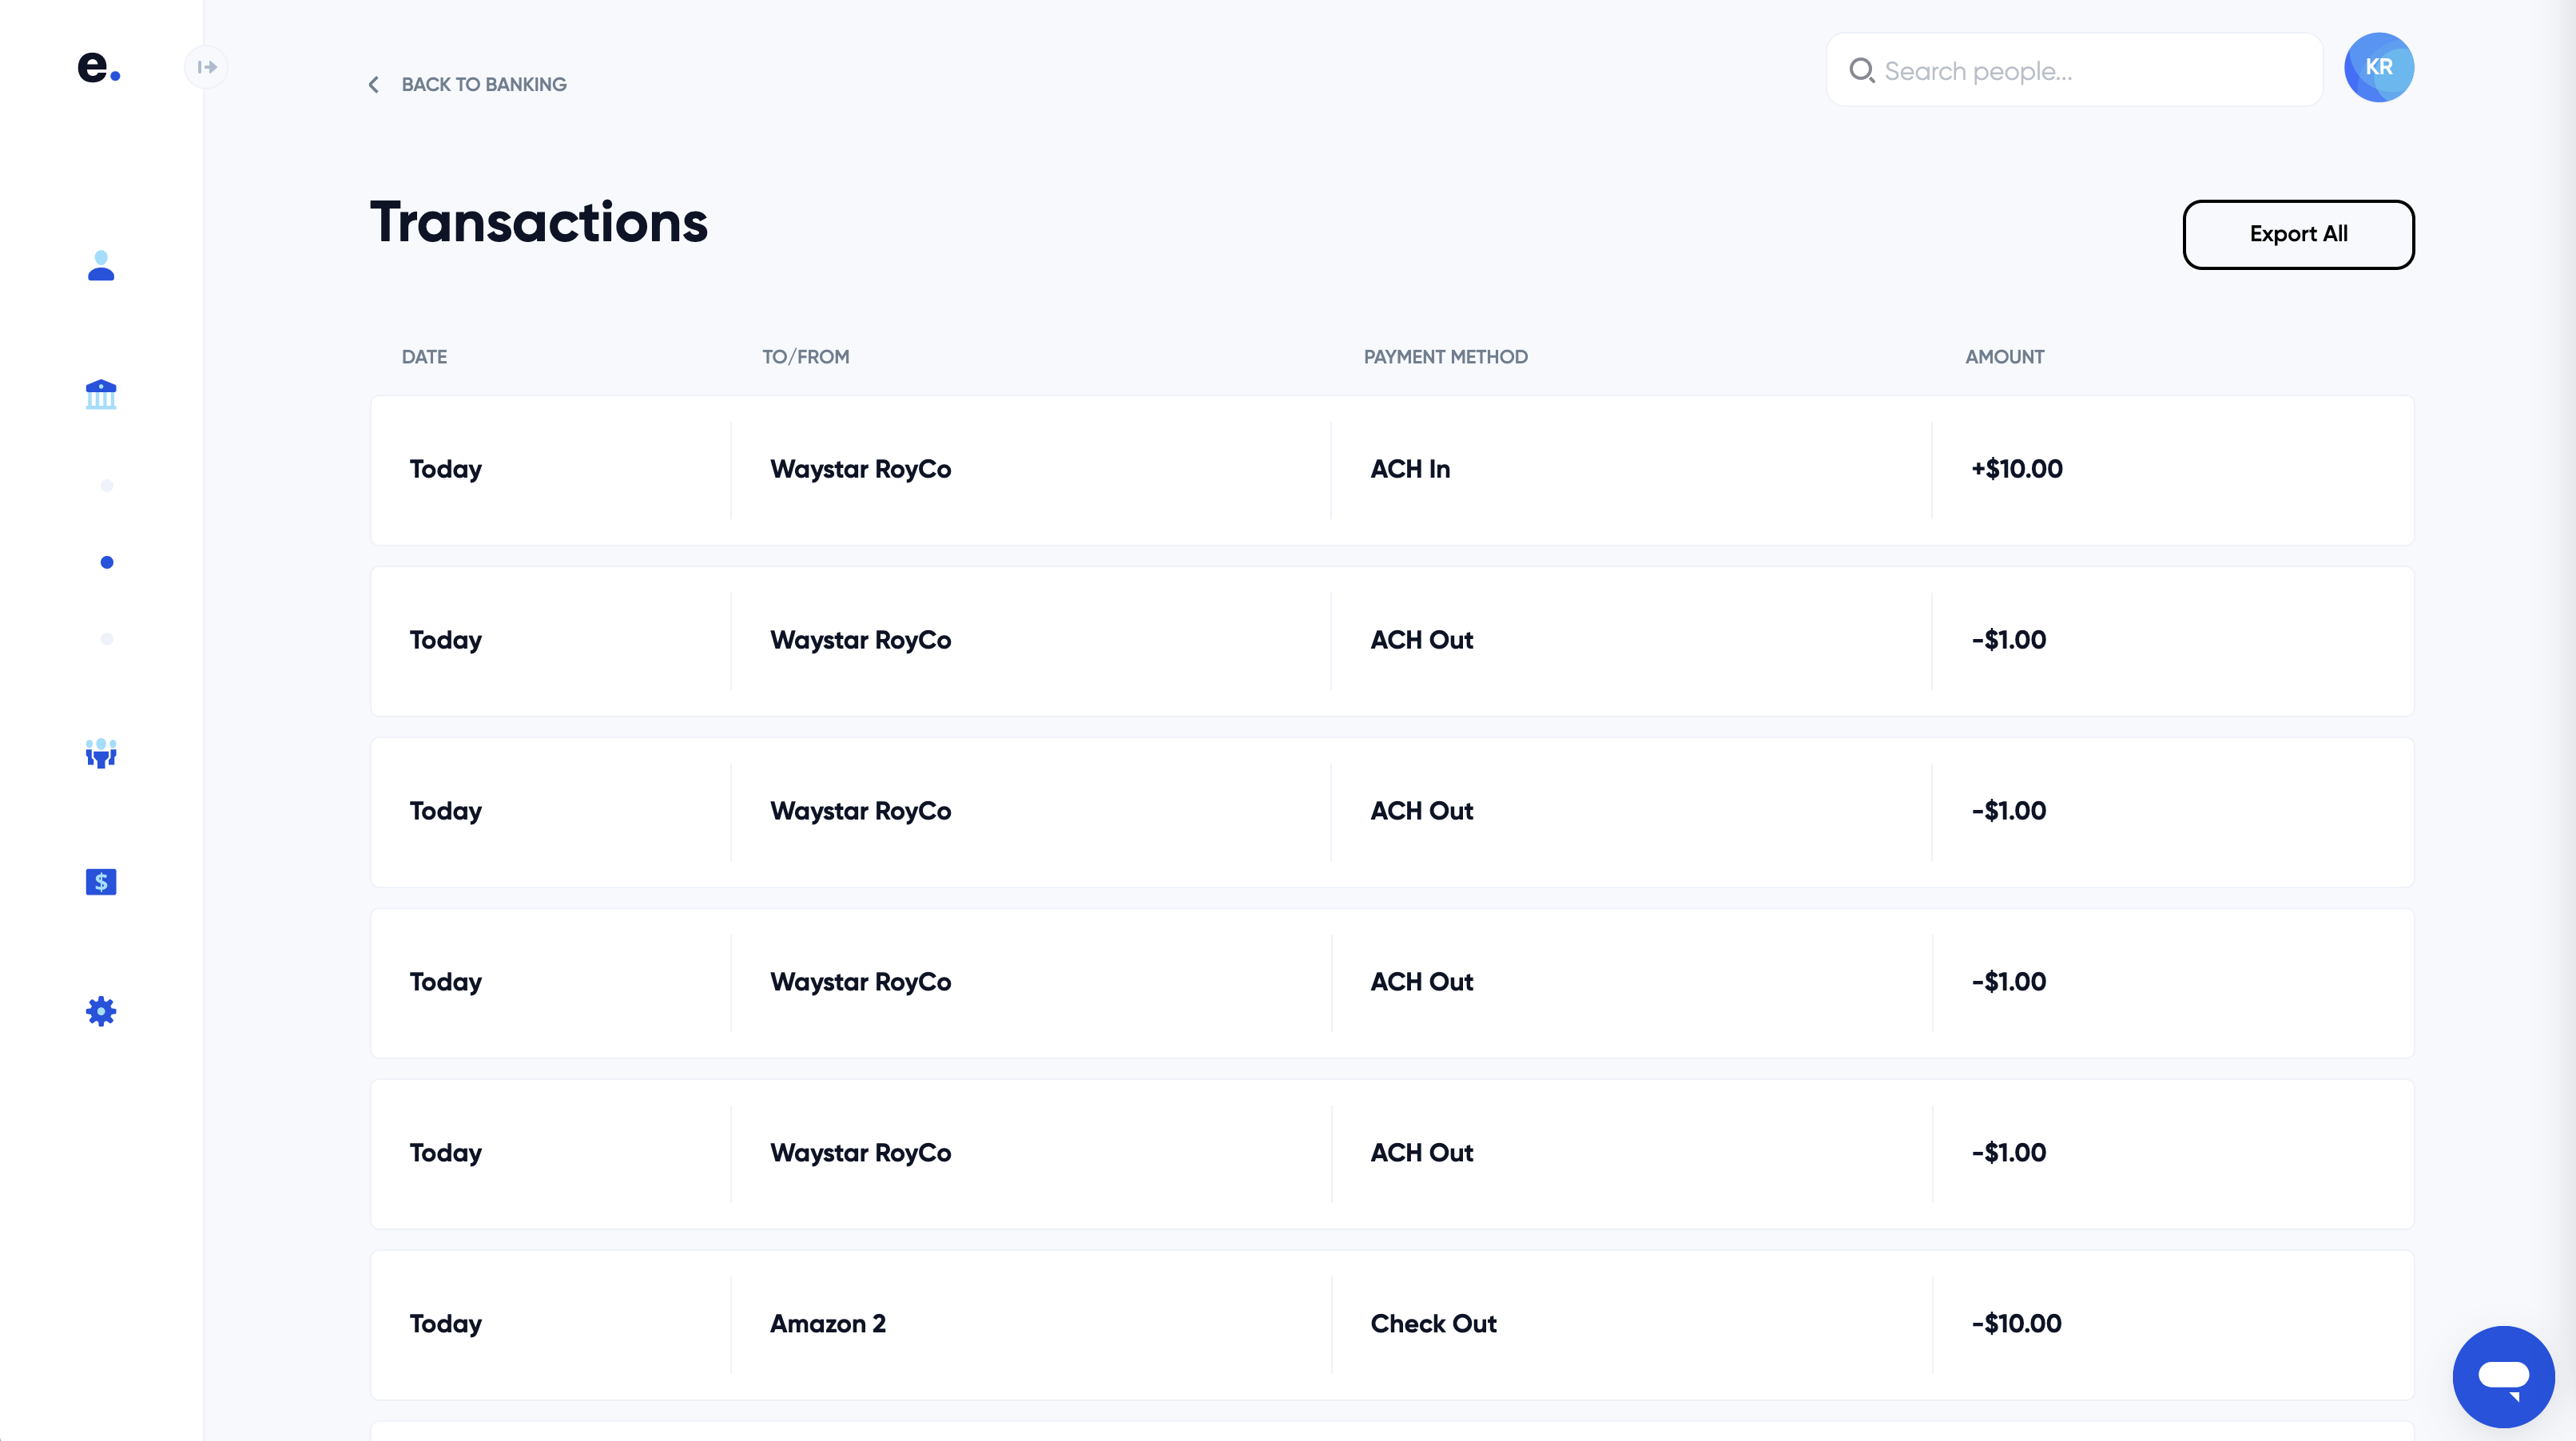Select the active blue dot sub-item
2576x1441 pixels.
107,562
